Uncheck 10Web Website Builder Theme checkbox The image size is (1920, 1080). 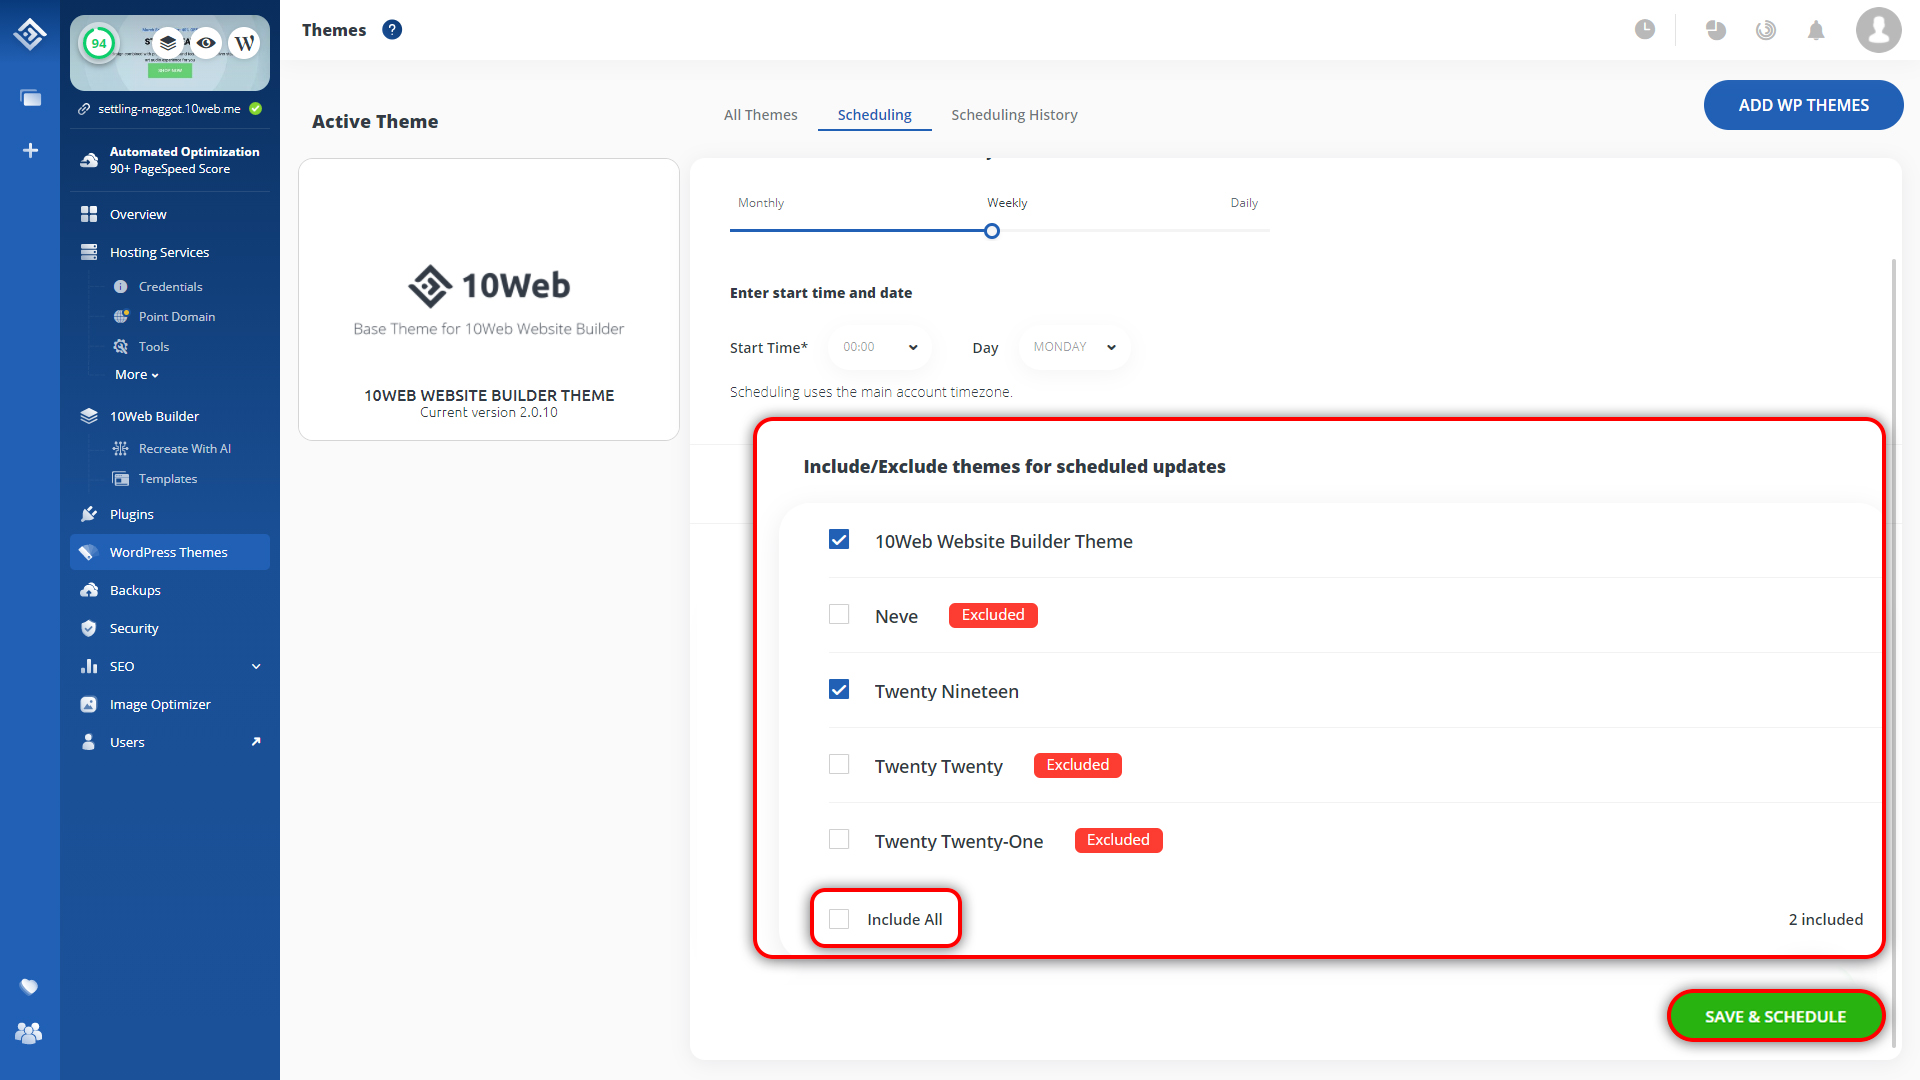pyautogui.click(x=839, y=540)
